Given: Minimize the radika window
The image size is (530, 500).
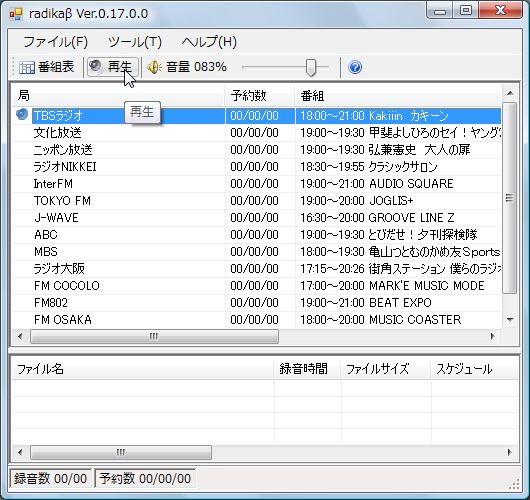Looking at the screenshot, I should point(440,11).
